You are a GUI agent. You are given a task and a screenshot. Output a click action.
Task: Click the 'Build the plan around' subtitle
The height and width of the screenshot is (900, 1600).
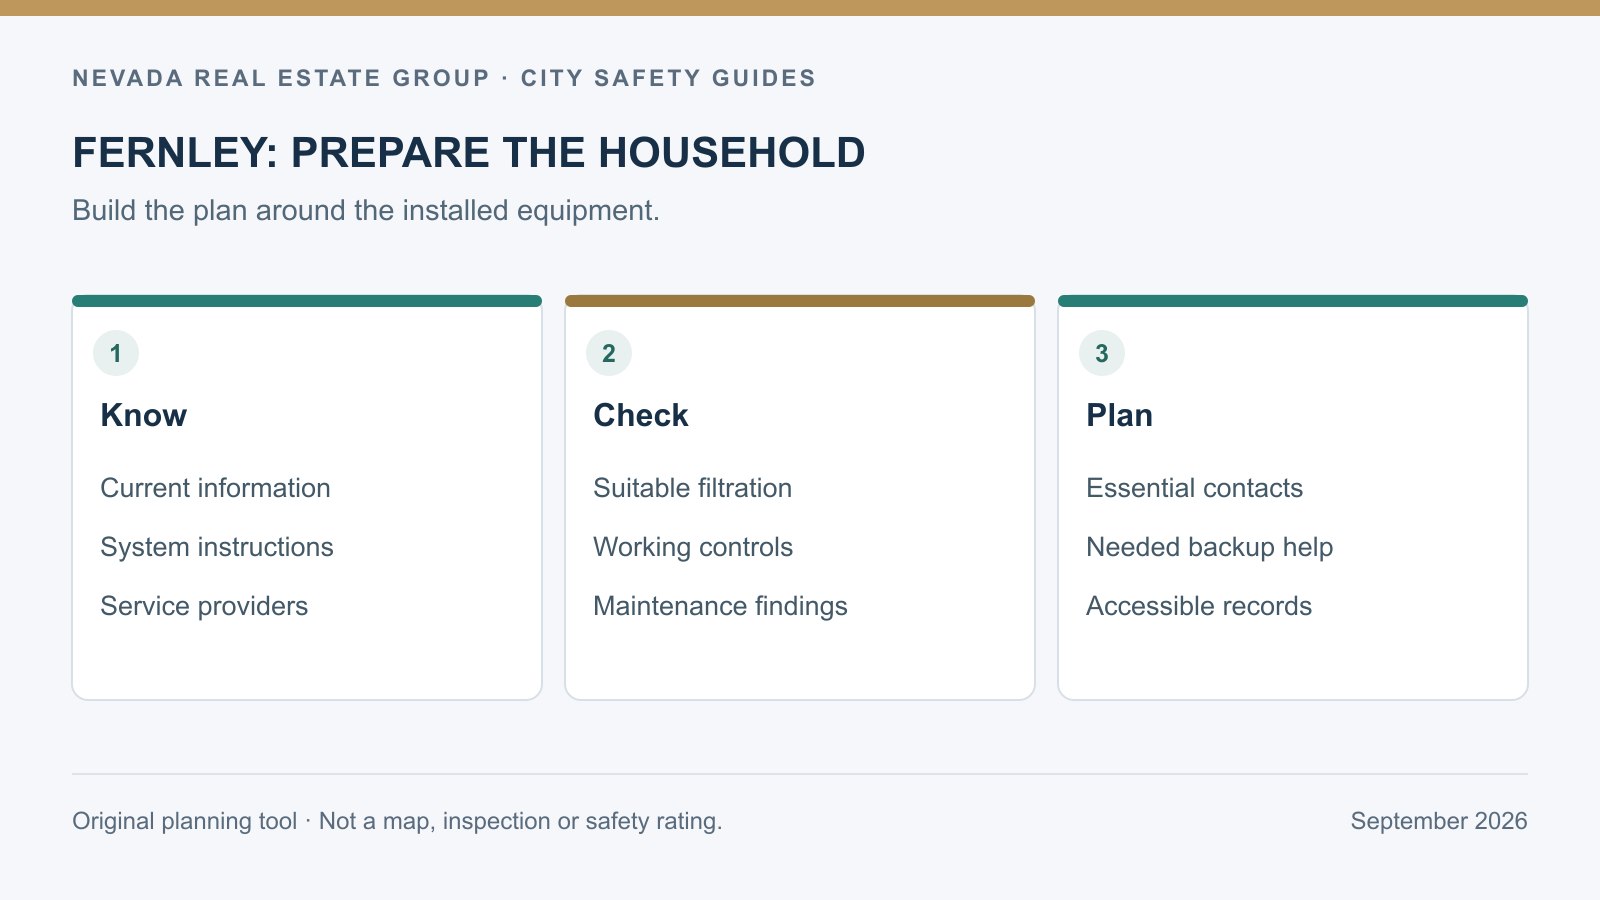pyautogui.click(x=366, y=211)
